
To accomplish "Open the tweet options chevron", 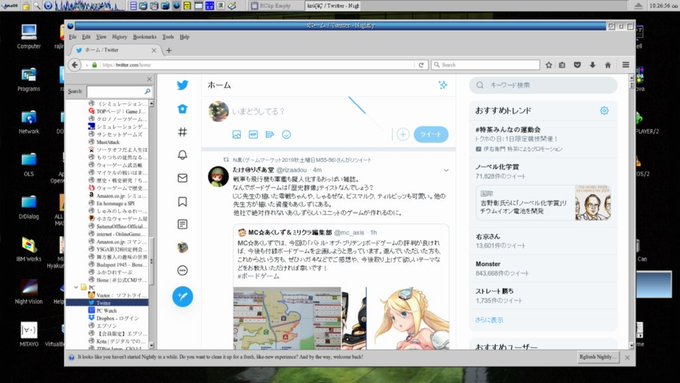I will pos(446,170).
